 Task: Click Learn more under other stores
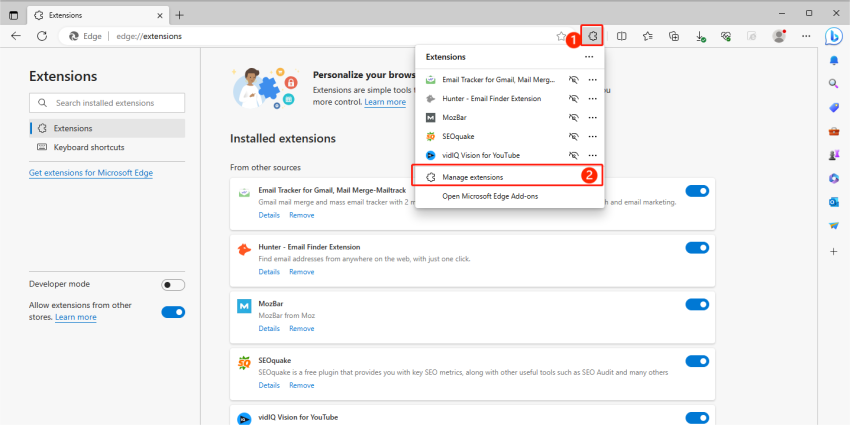click(x=75, y=317)
